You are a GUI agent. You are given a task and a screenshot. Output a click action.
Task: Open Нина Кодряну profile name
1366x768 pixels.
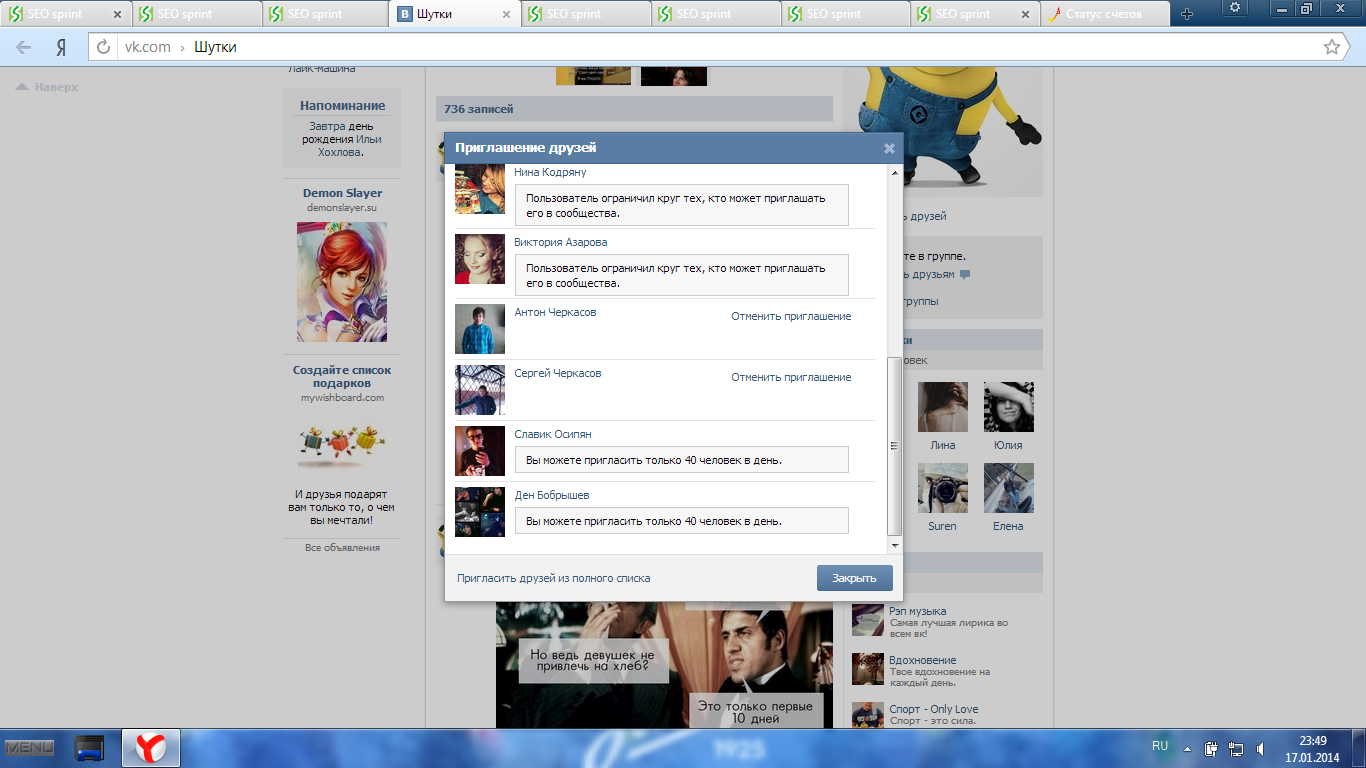tap(550, 172)
